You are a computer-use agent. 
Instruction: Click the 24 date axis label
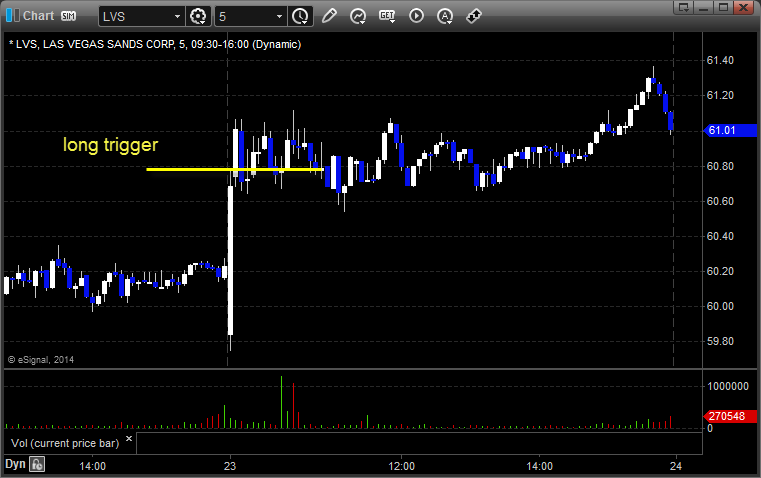(x=676, y=466)
